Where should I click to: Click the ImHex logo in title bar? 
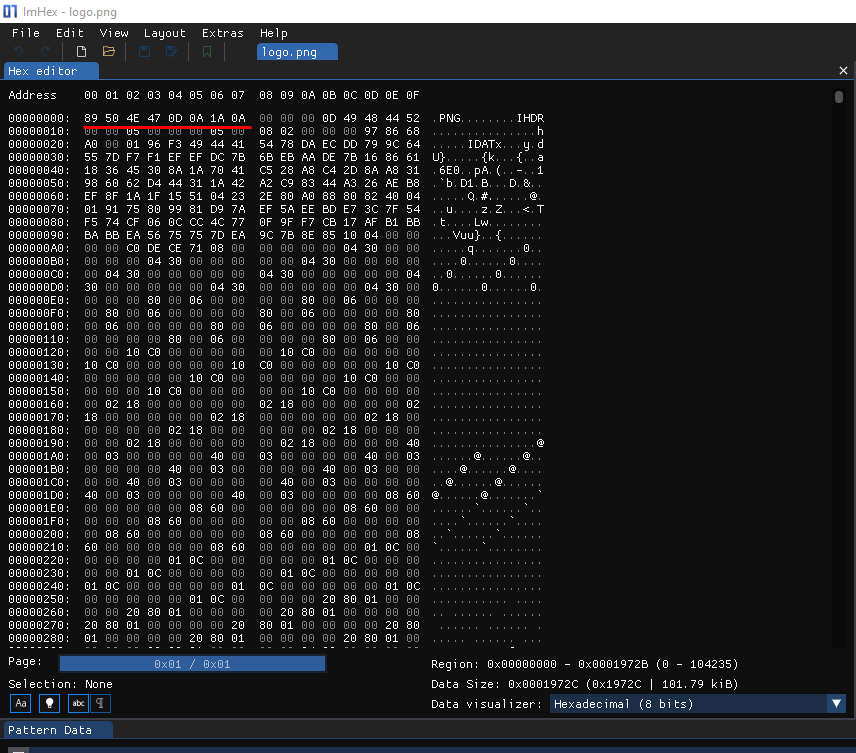point(11,11)
